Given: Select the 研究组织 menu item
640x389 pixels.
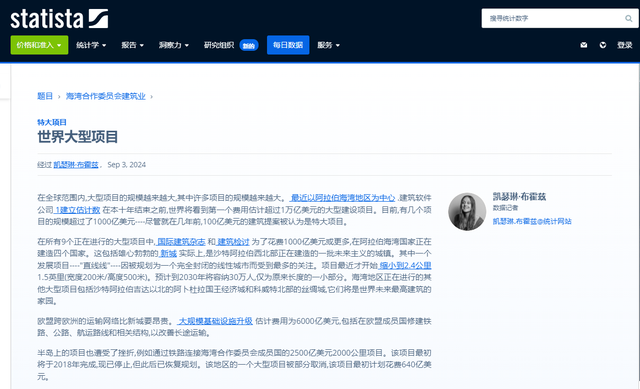Looking at the screenshot, I should point(219,45).
